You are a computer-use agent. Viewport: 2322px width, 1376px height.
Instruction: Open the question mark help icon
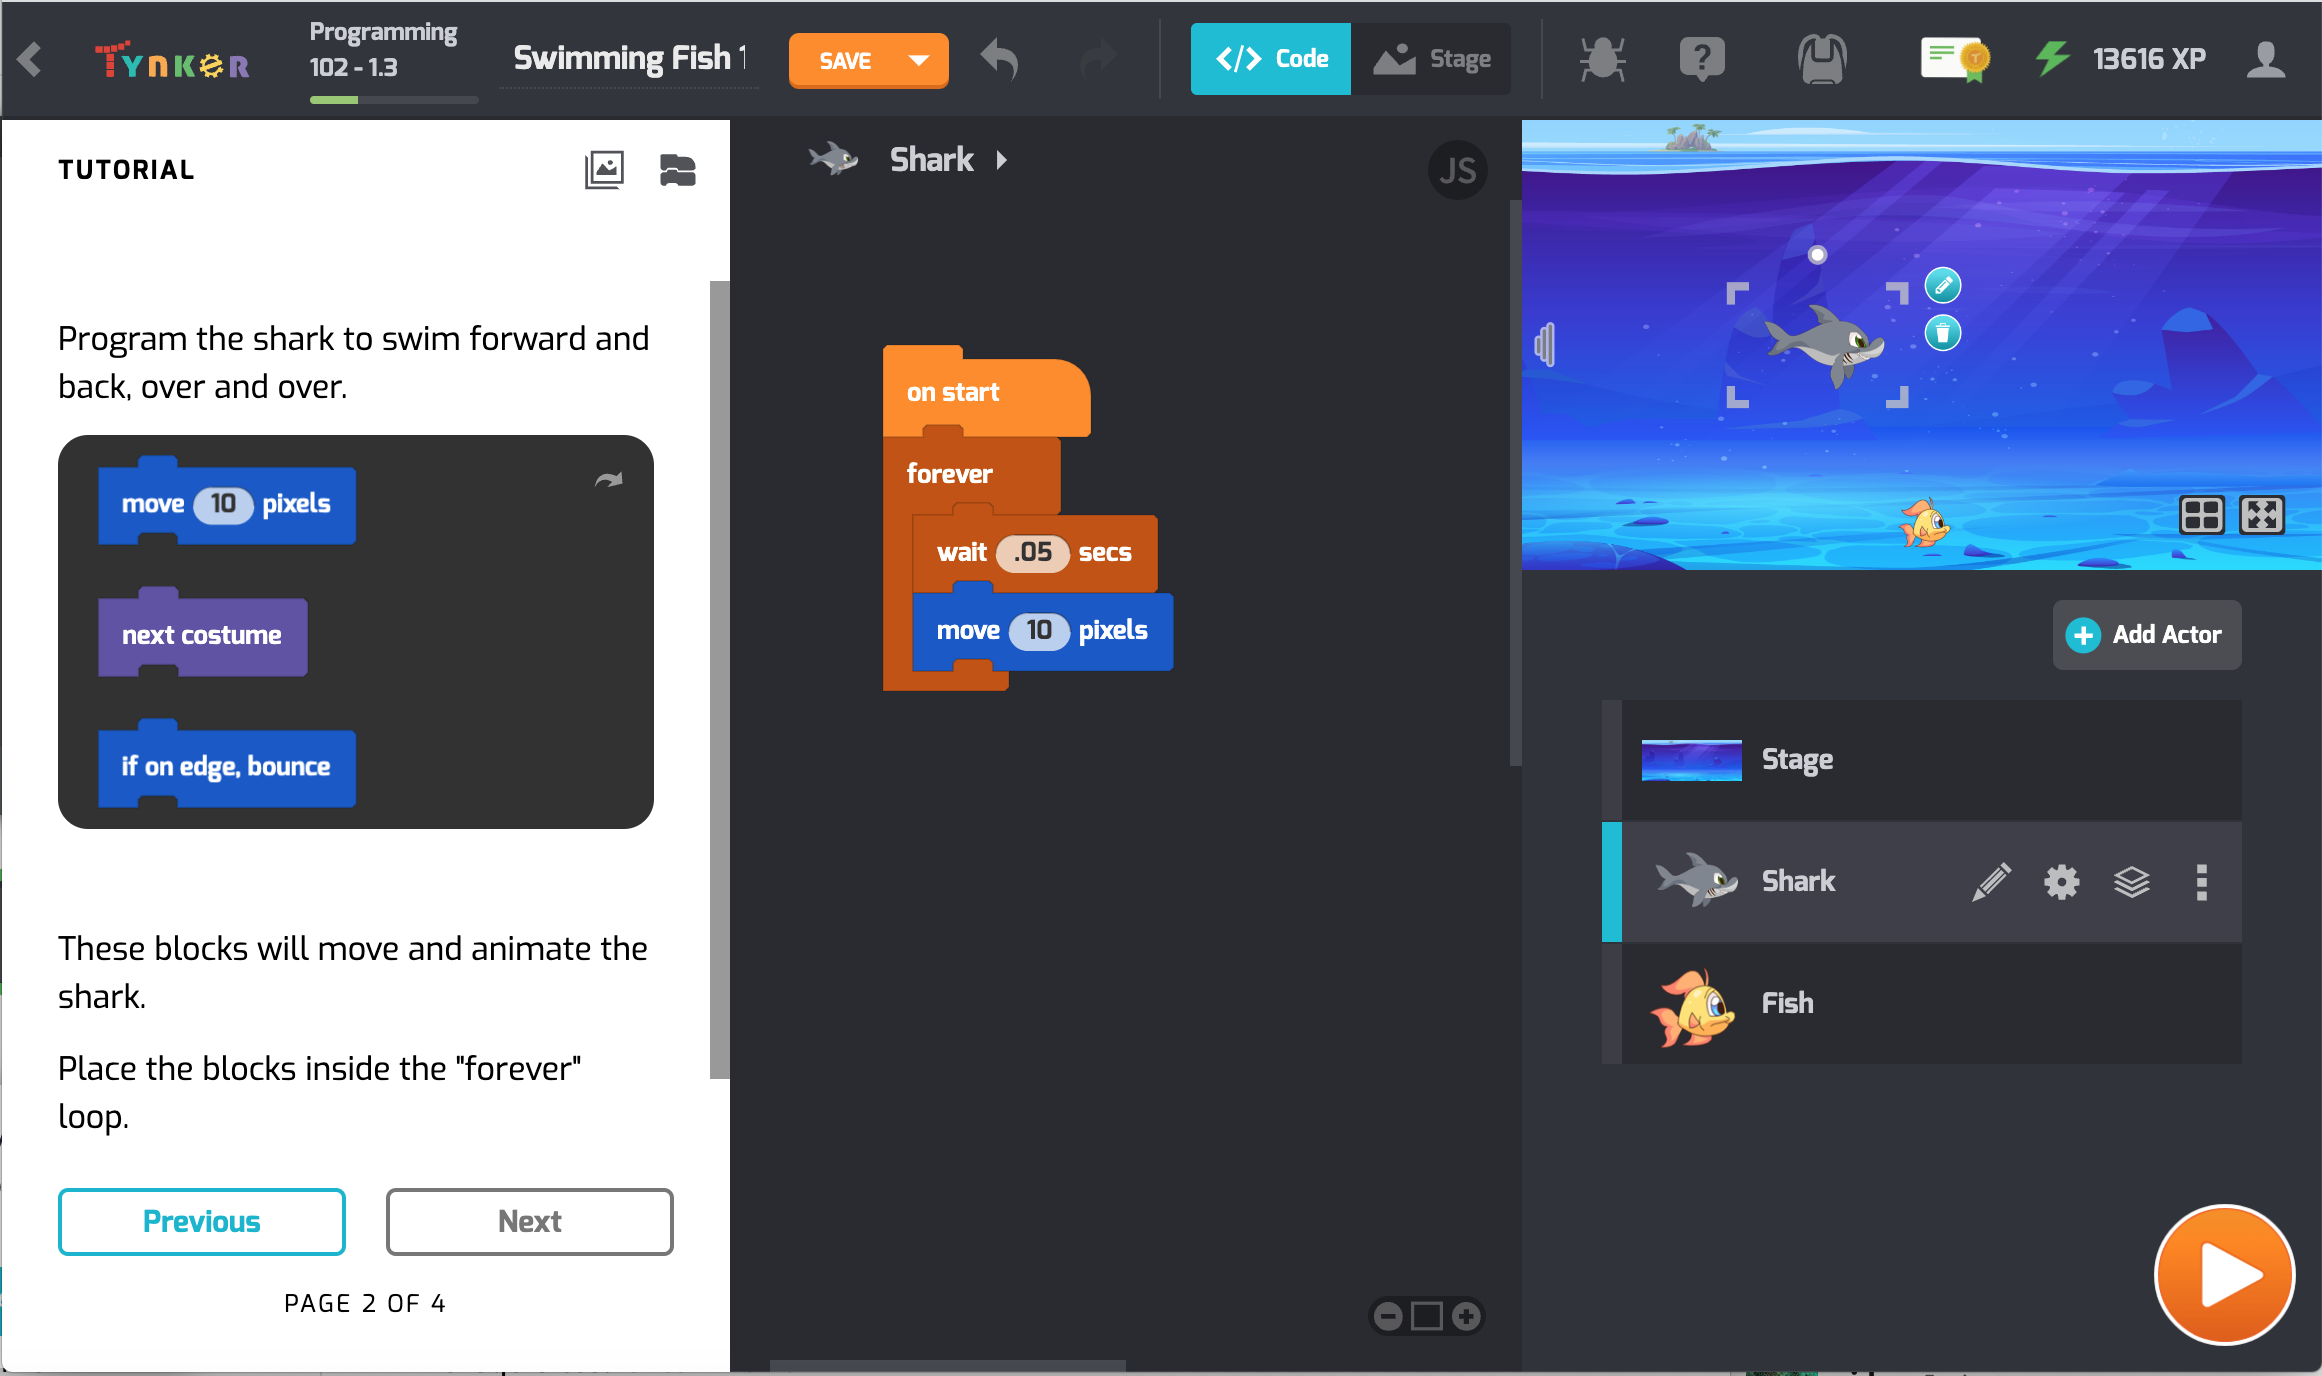click(x=1702, y=59)
